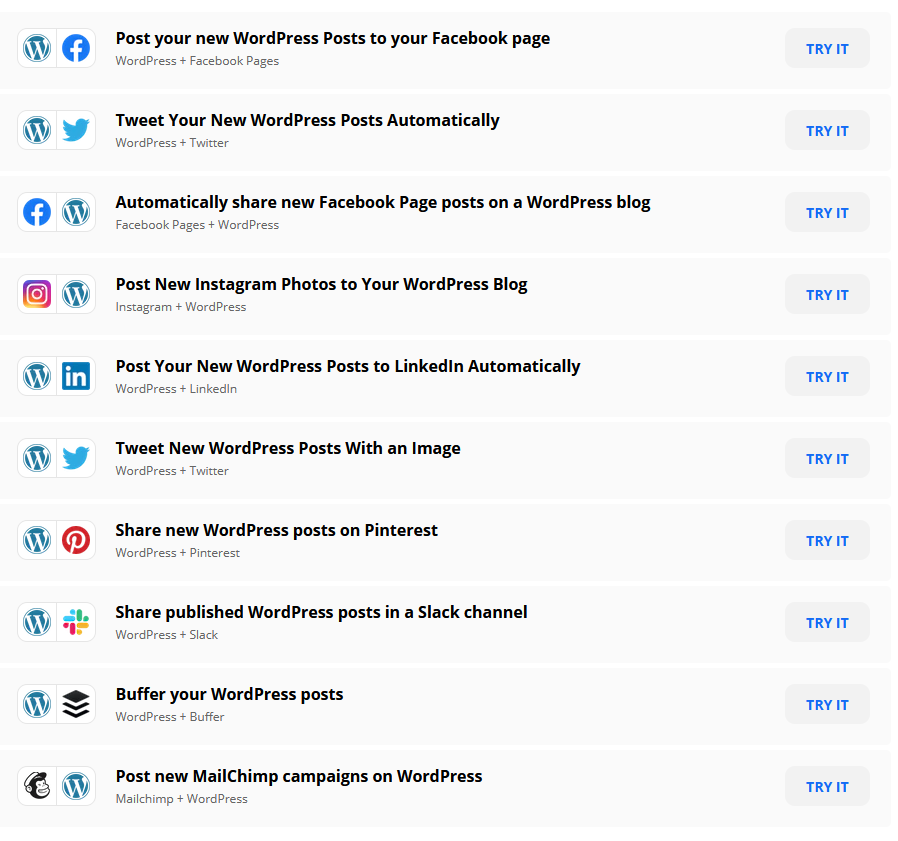Click the Slack icon in the Slack channel row
Image resolution: width=898 pixels, height=841 pixels.
click(x=76, y=622)
